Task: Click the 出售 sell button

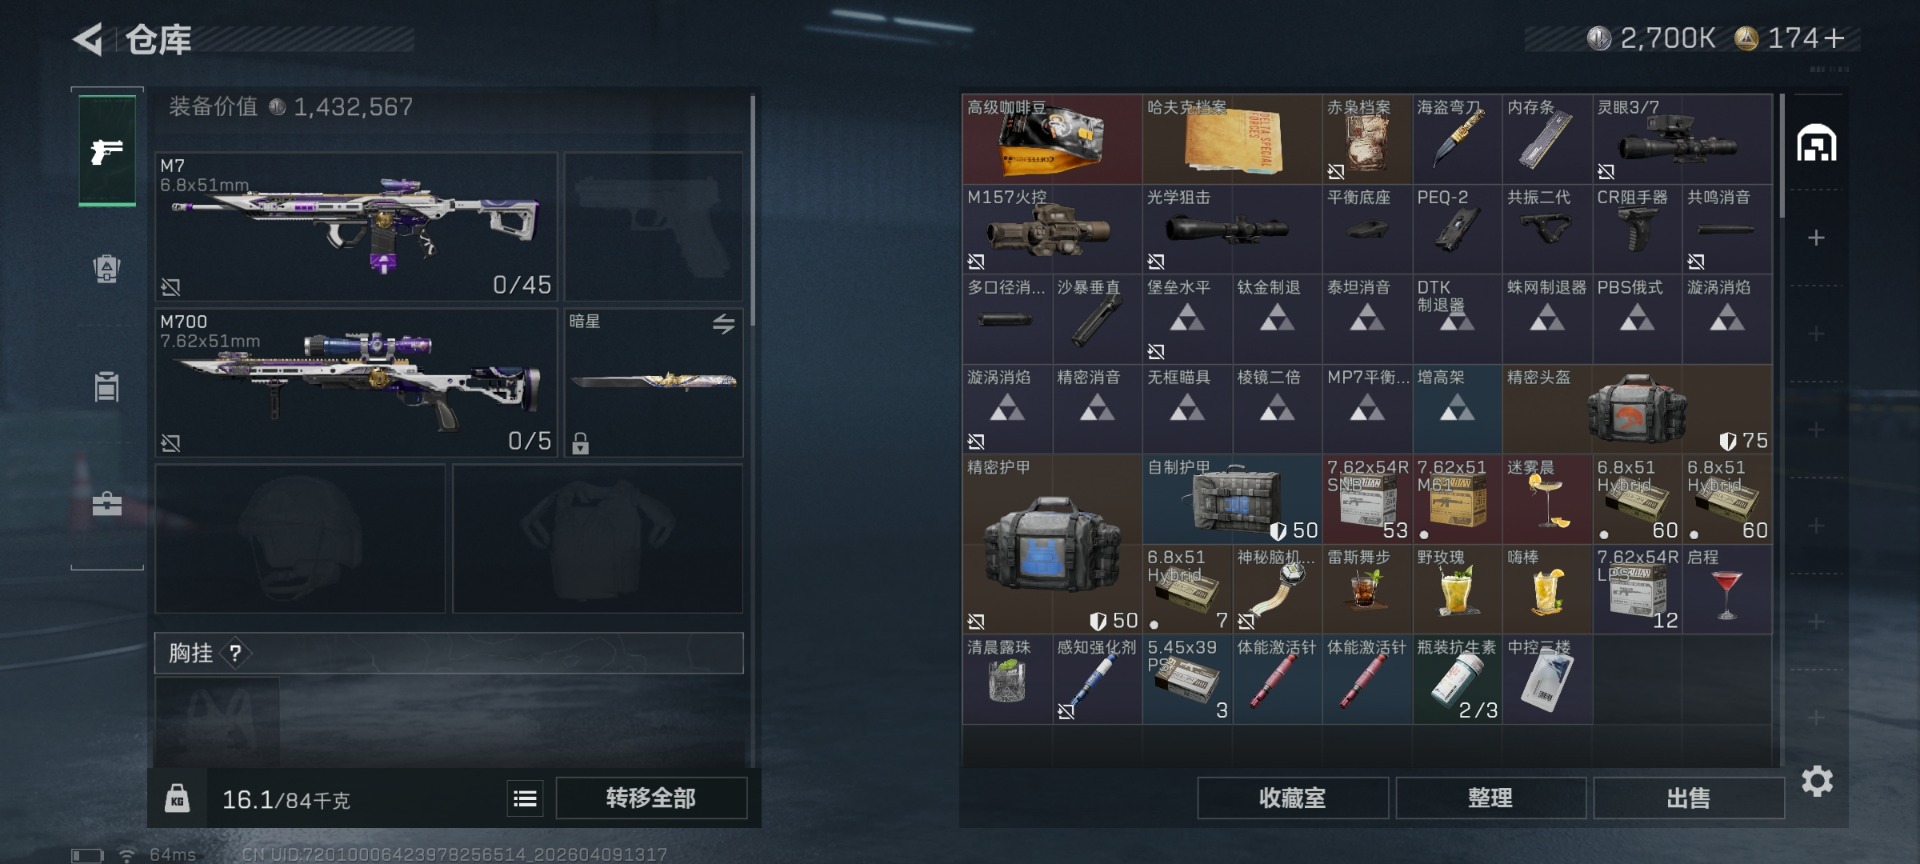Action: click(1688, 798)
